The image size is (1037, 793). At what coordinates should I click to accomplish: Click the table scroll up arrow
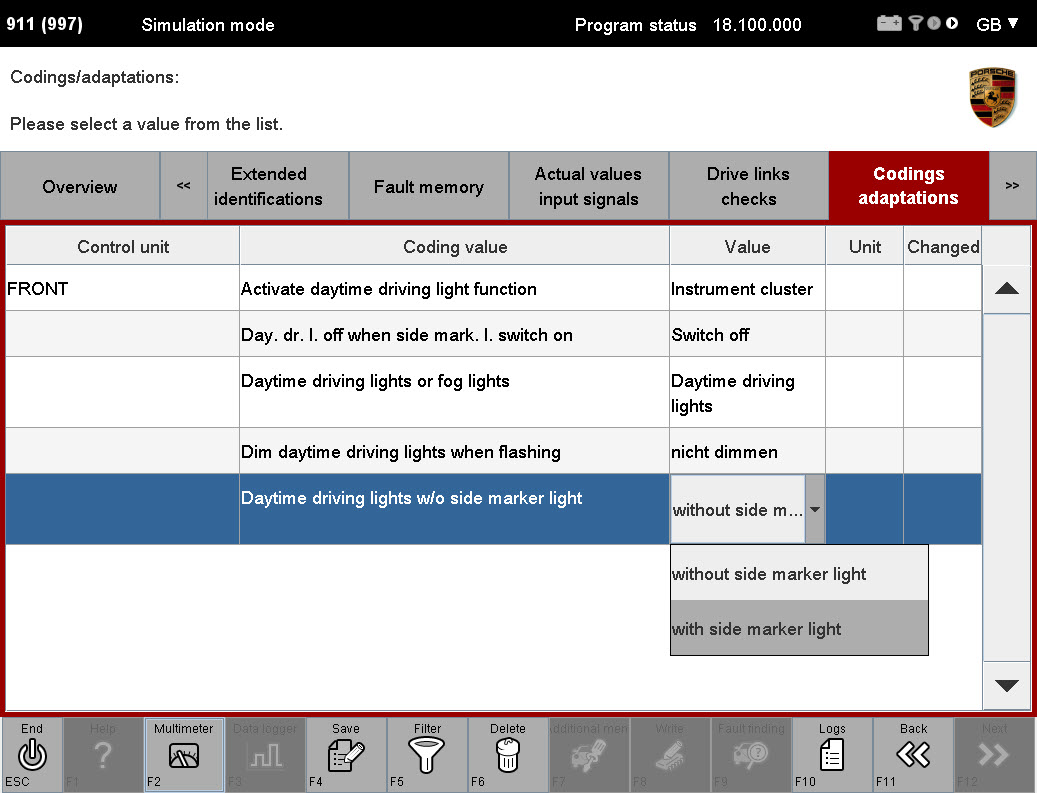1007,288
